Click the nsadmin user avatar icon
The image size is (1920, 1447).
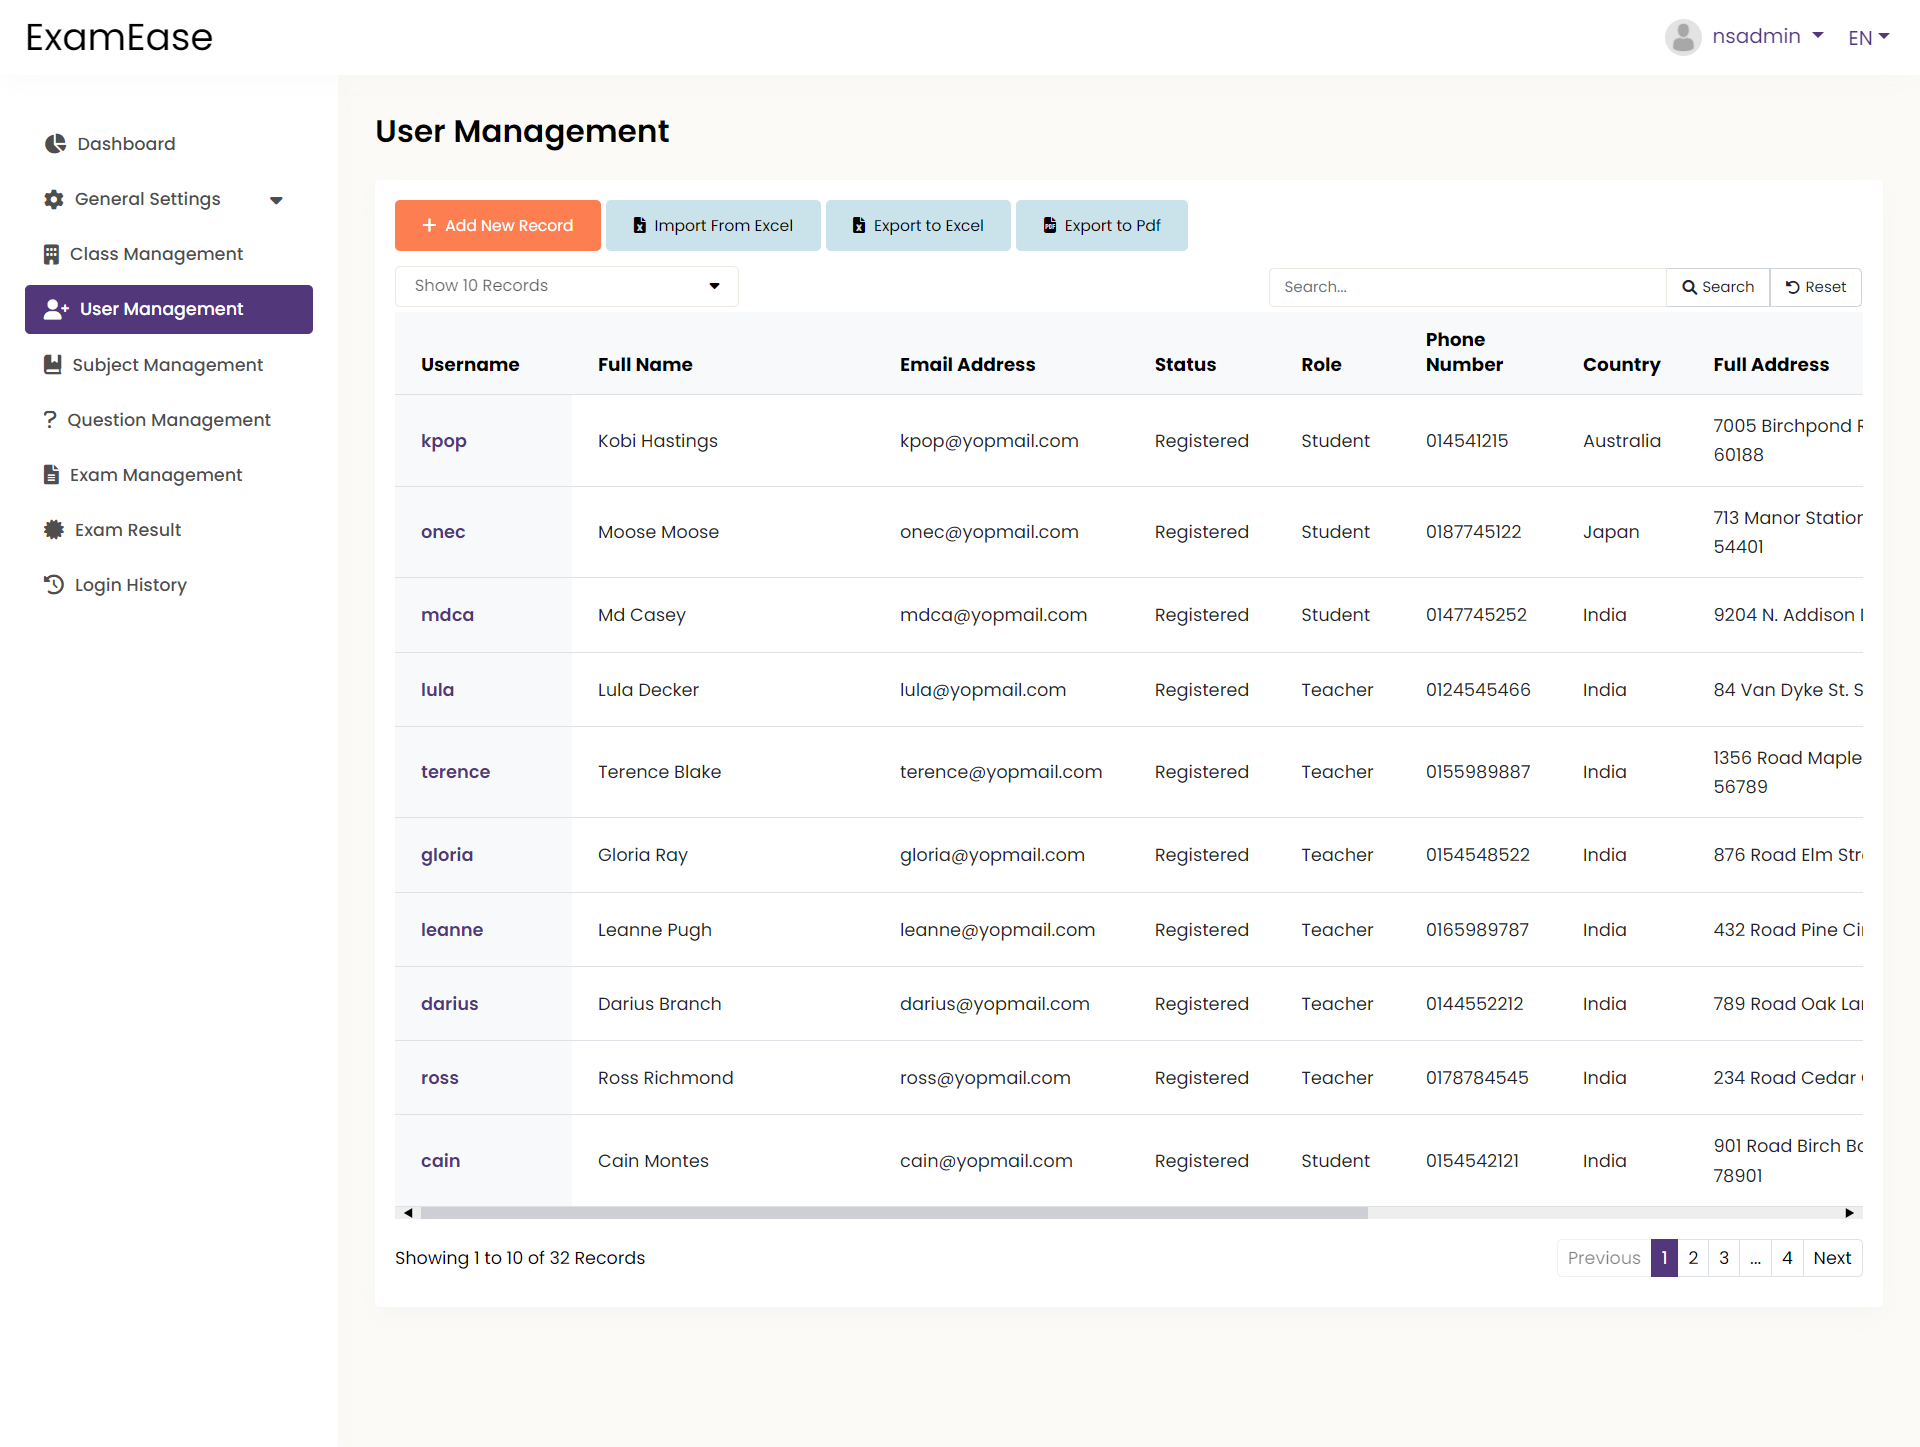pos(1683,37)
